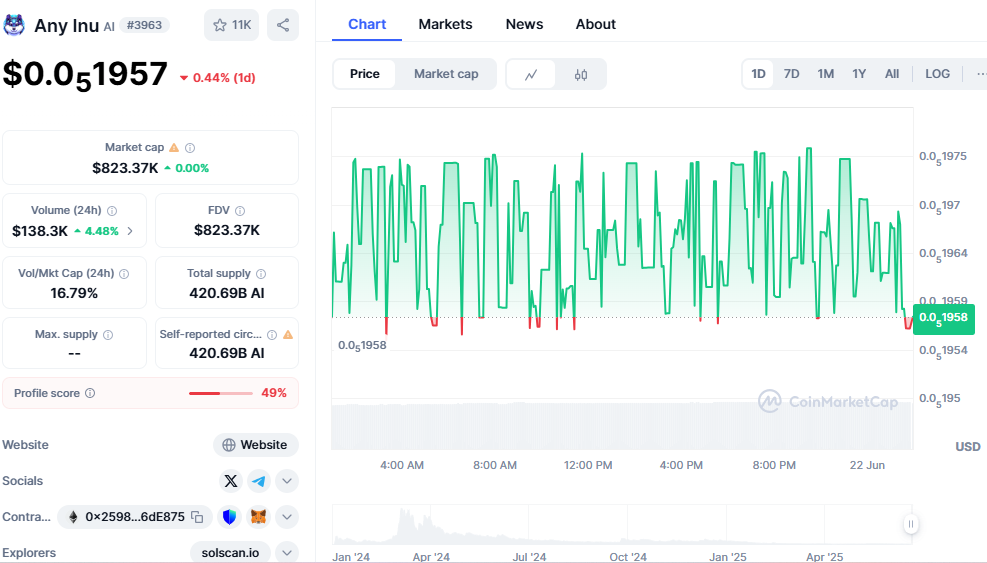Open Volume (24h) info icon

[112, 210]
